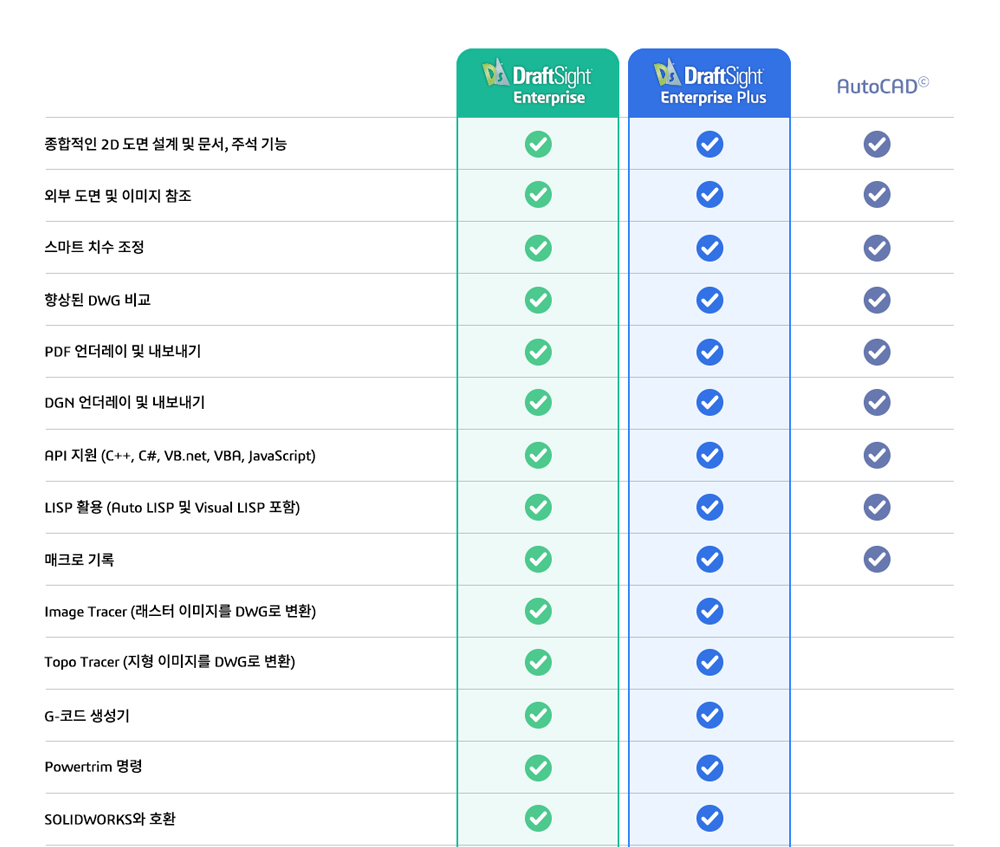
Task: Click Enterprise checkmark for Powertrim 명령
Action: (x=538, y=768)
